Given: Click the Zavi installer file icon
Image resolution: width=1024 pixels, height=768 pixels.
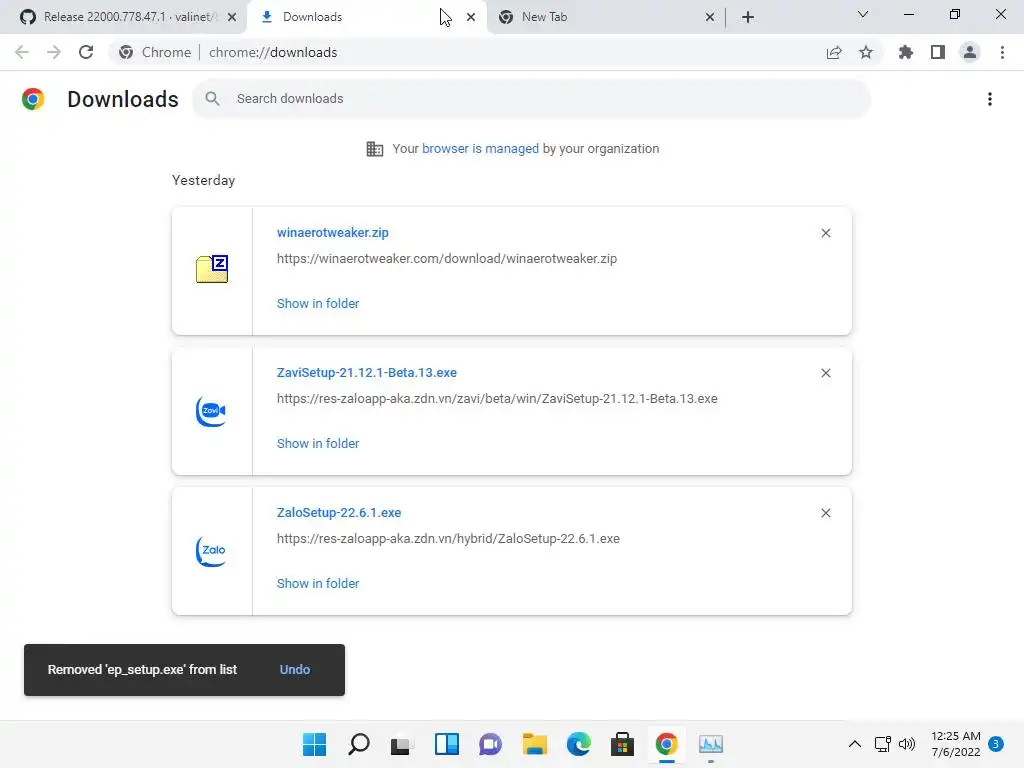Looking at the screenshot, I should (x=212, y=411).
